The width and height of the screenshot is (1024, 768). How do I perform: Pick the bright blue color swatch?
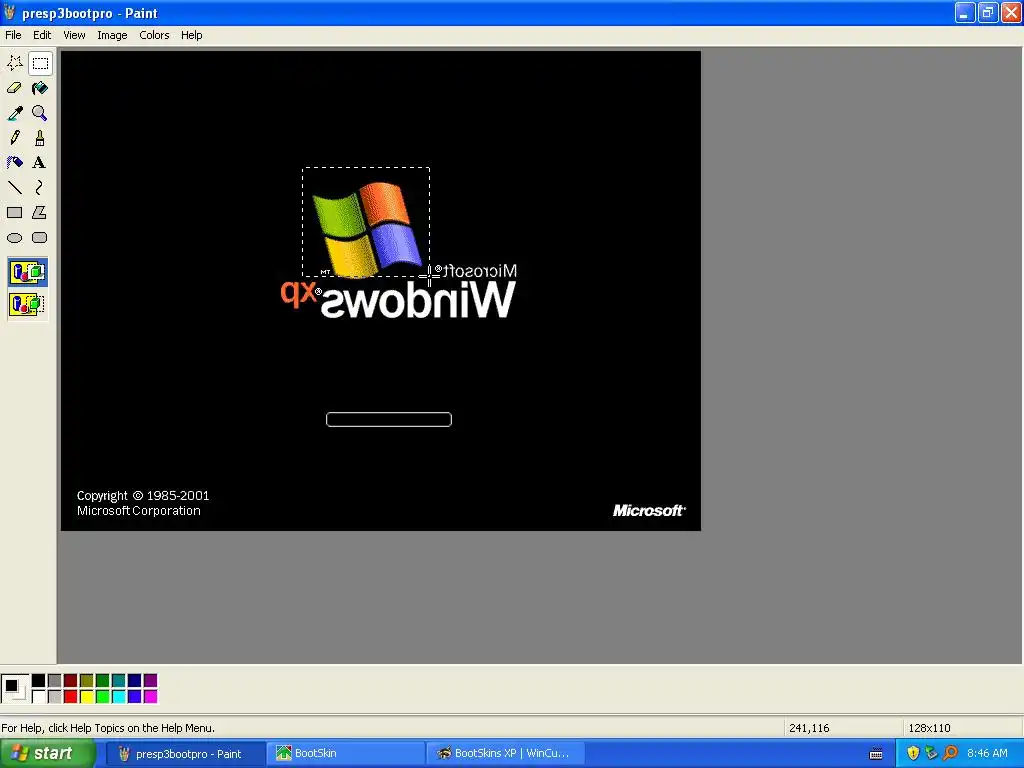(x=135, y=697)
